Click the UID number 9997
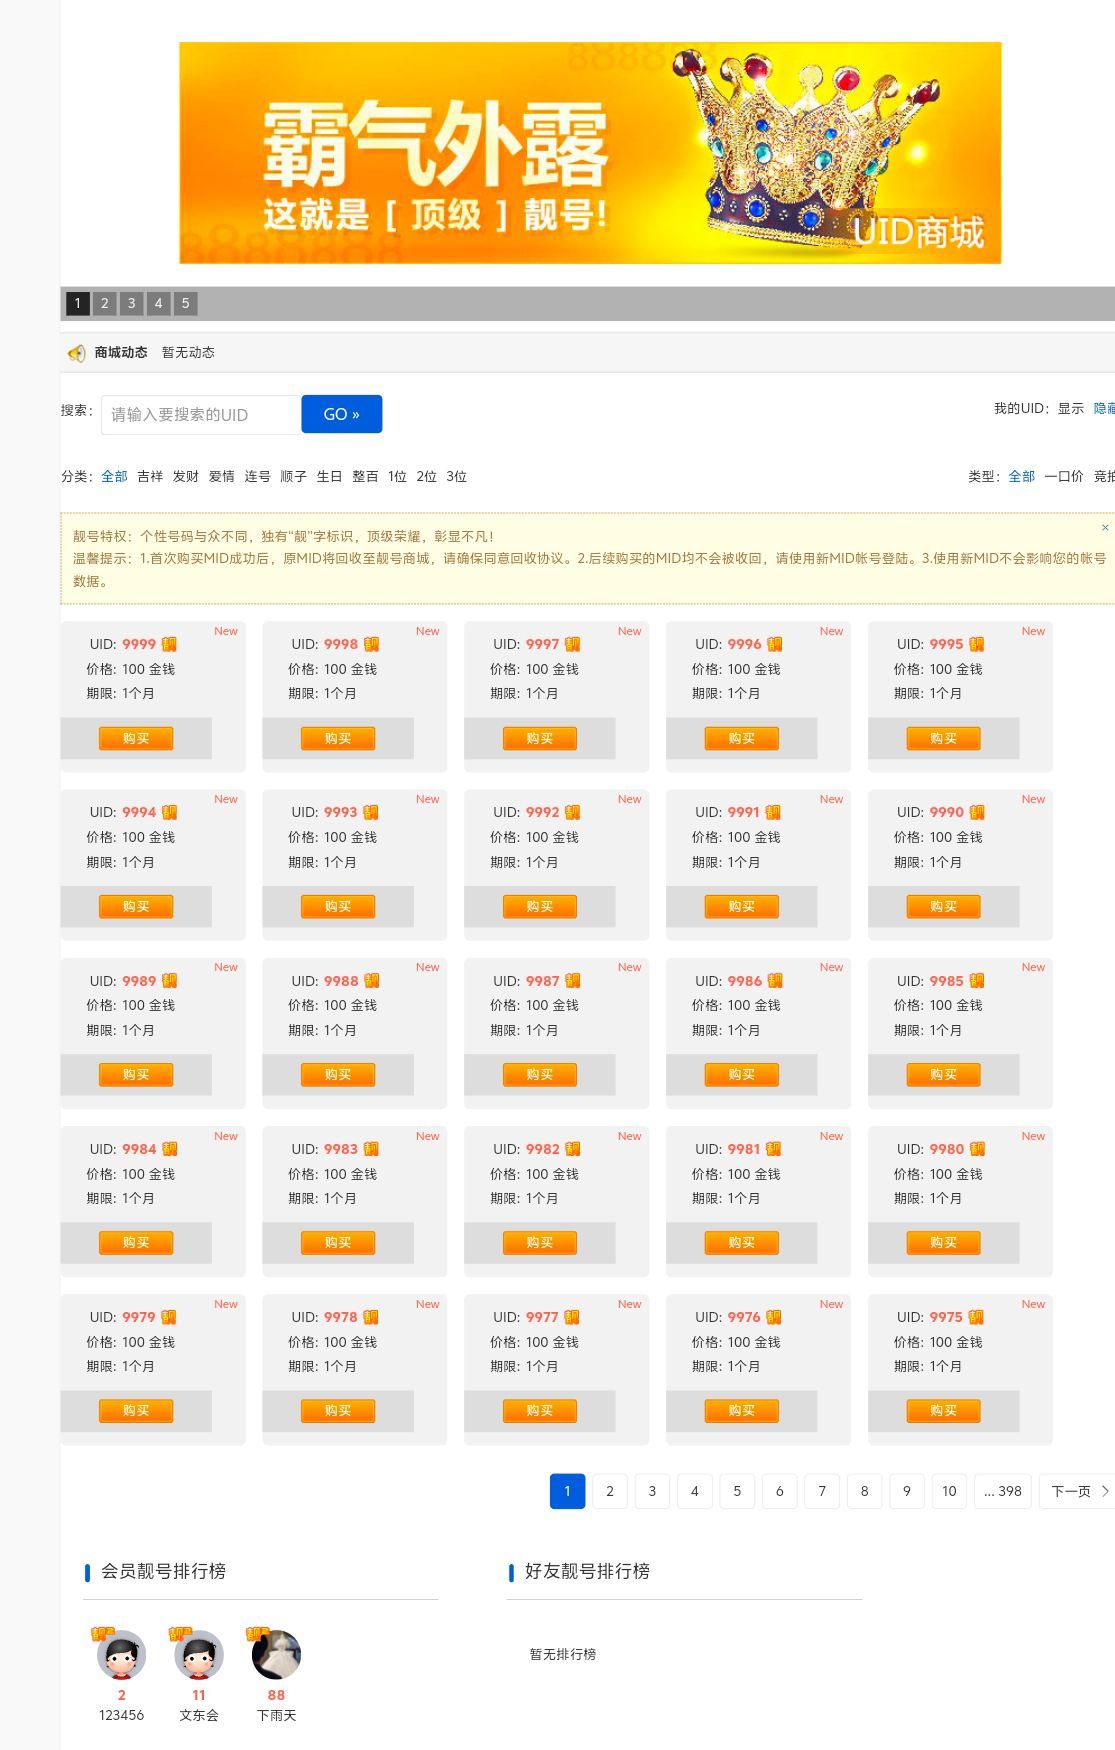This screenshot has height=1750, width=1115. point(543,644)
